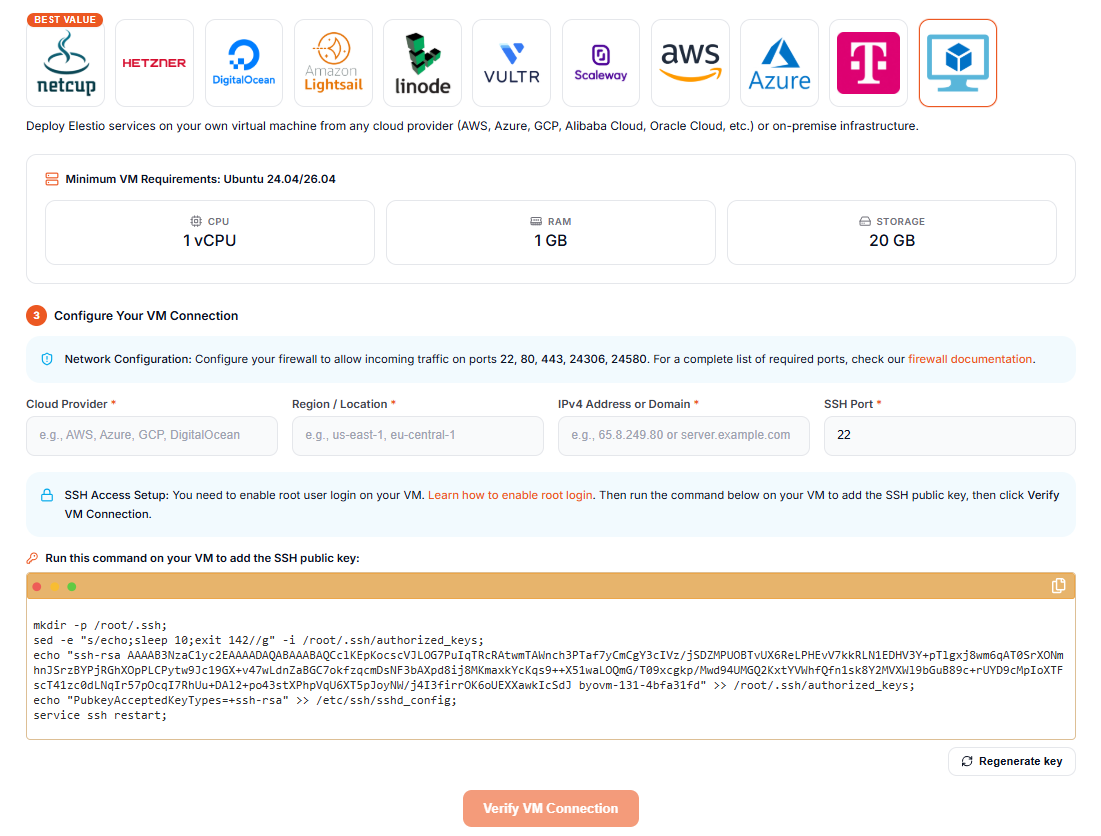The width and height of the screenshot is (1101, 836).
Task: Select the Scaleway provider logo
Action: click(600, 63)
